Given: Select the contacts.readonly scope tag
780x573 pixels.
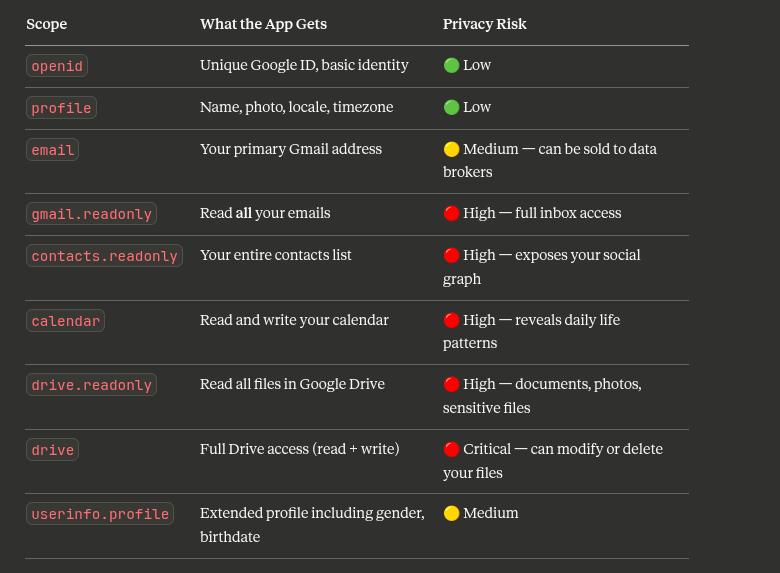Looking at the screenshot, I should (x=104, y=256).
